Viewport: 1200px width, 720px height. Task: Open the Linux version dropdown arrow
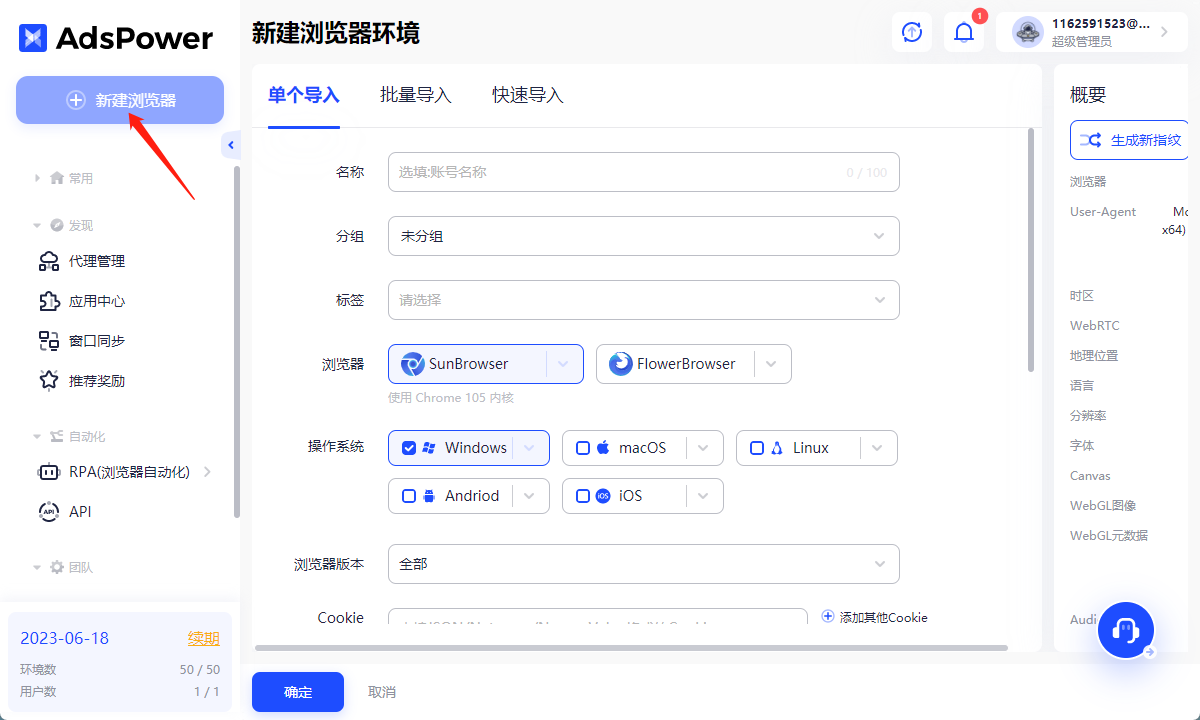[x=878, y=448]
